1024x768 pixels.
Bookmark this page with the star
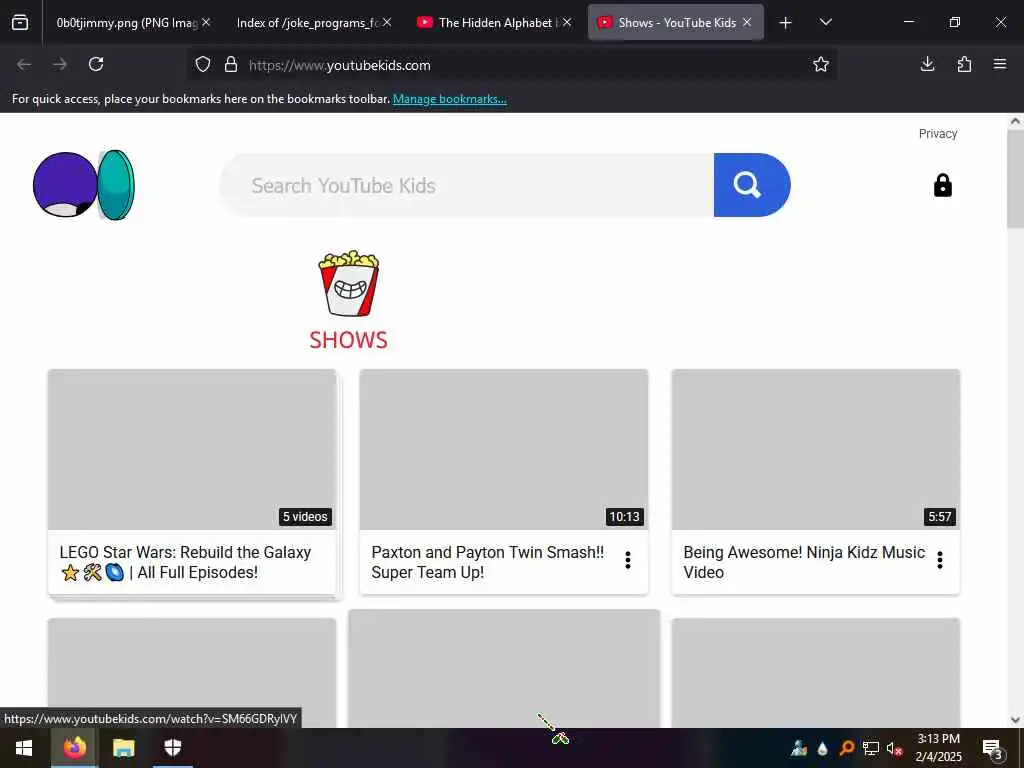821,64
